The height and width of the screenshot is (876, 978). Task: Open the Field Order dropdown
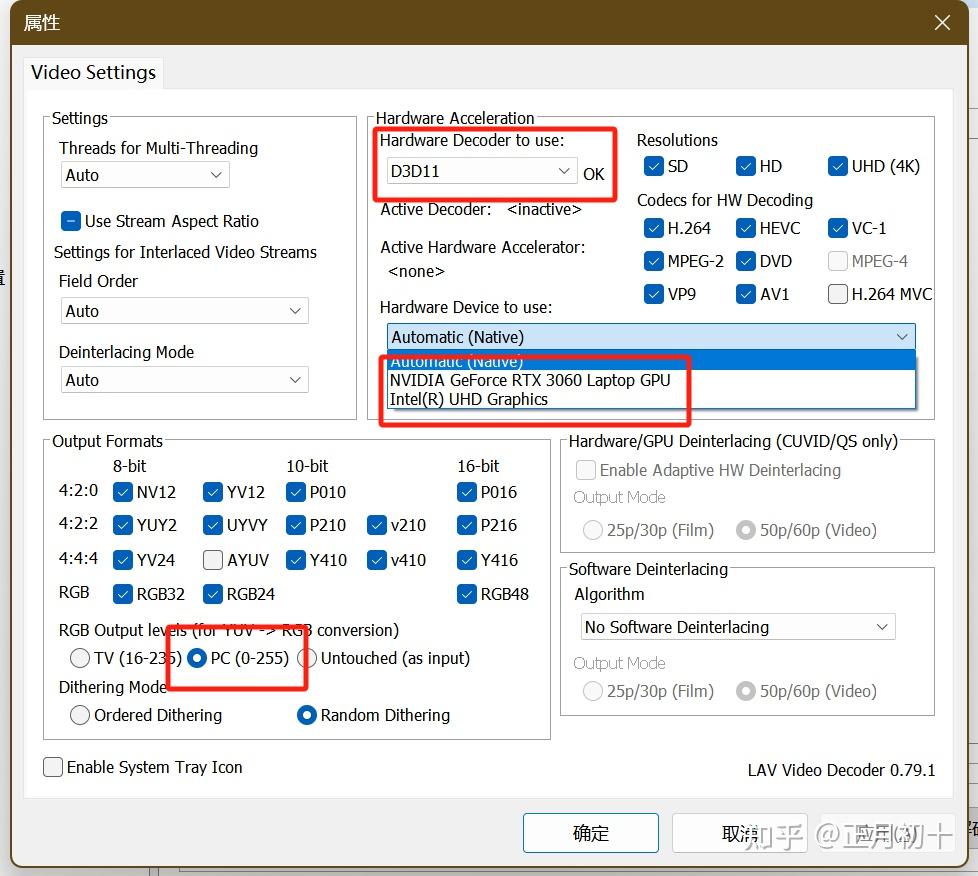(x=185, y=311)
